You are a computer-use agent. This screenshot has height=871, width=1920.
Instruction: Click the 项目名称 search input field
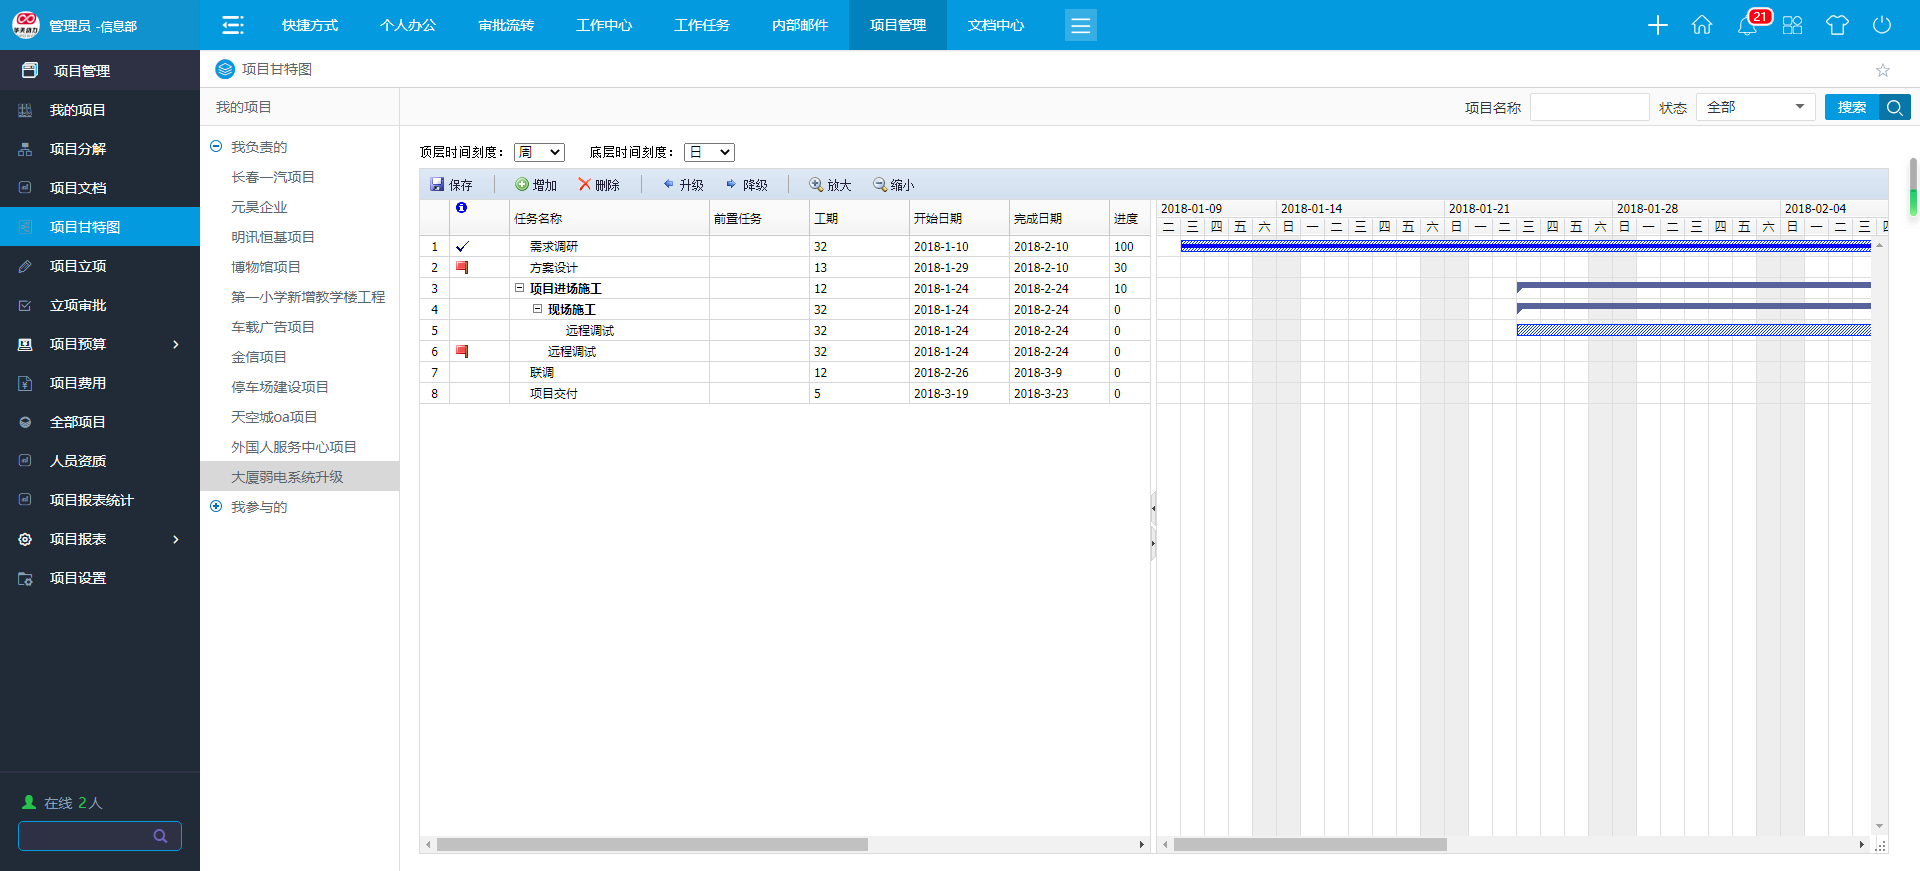[x=1589, y=107]
